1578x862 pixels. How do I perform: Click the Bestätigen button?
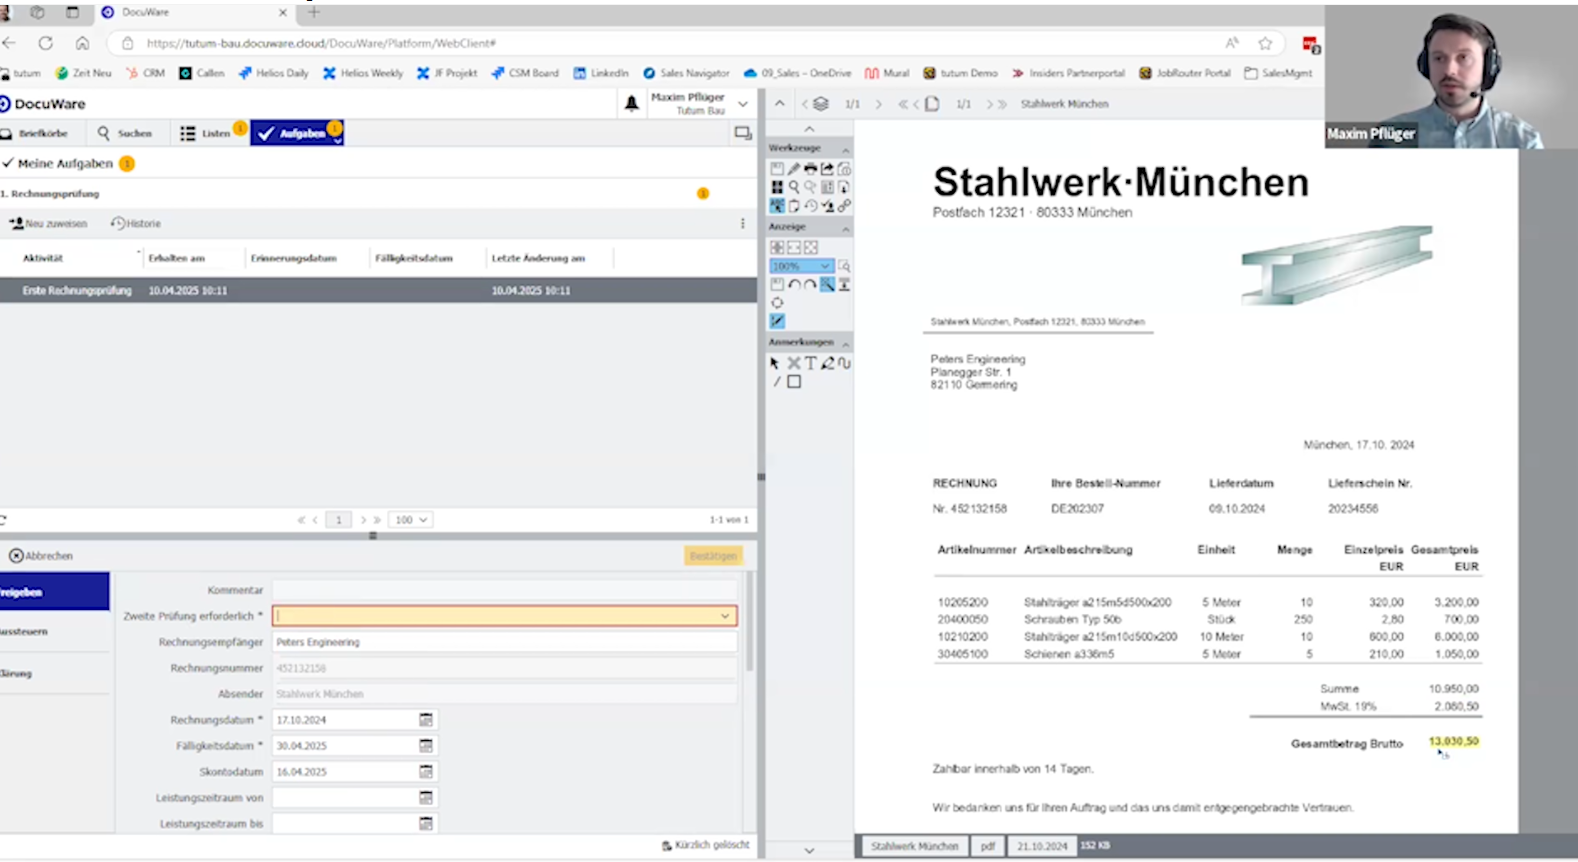click(713, 556)
